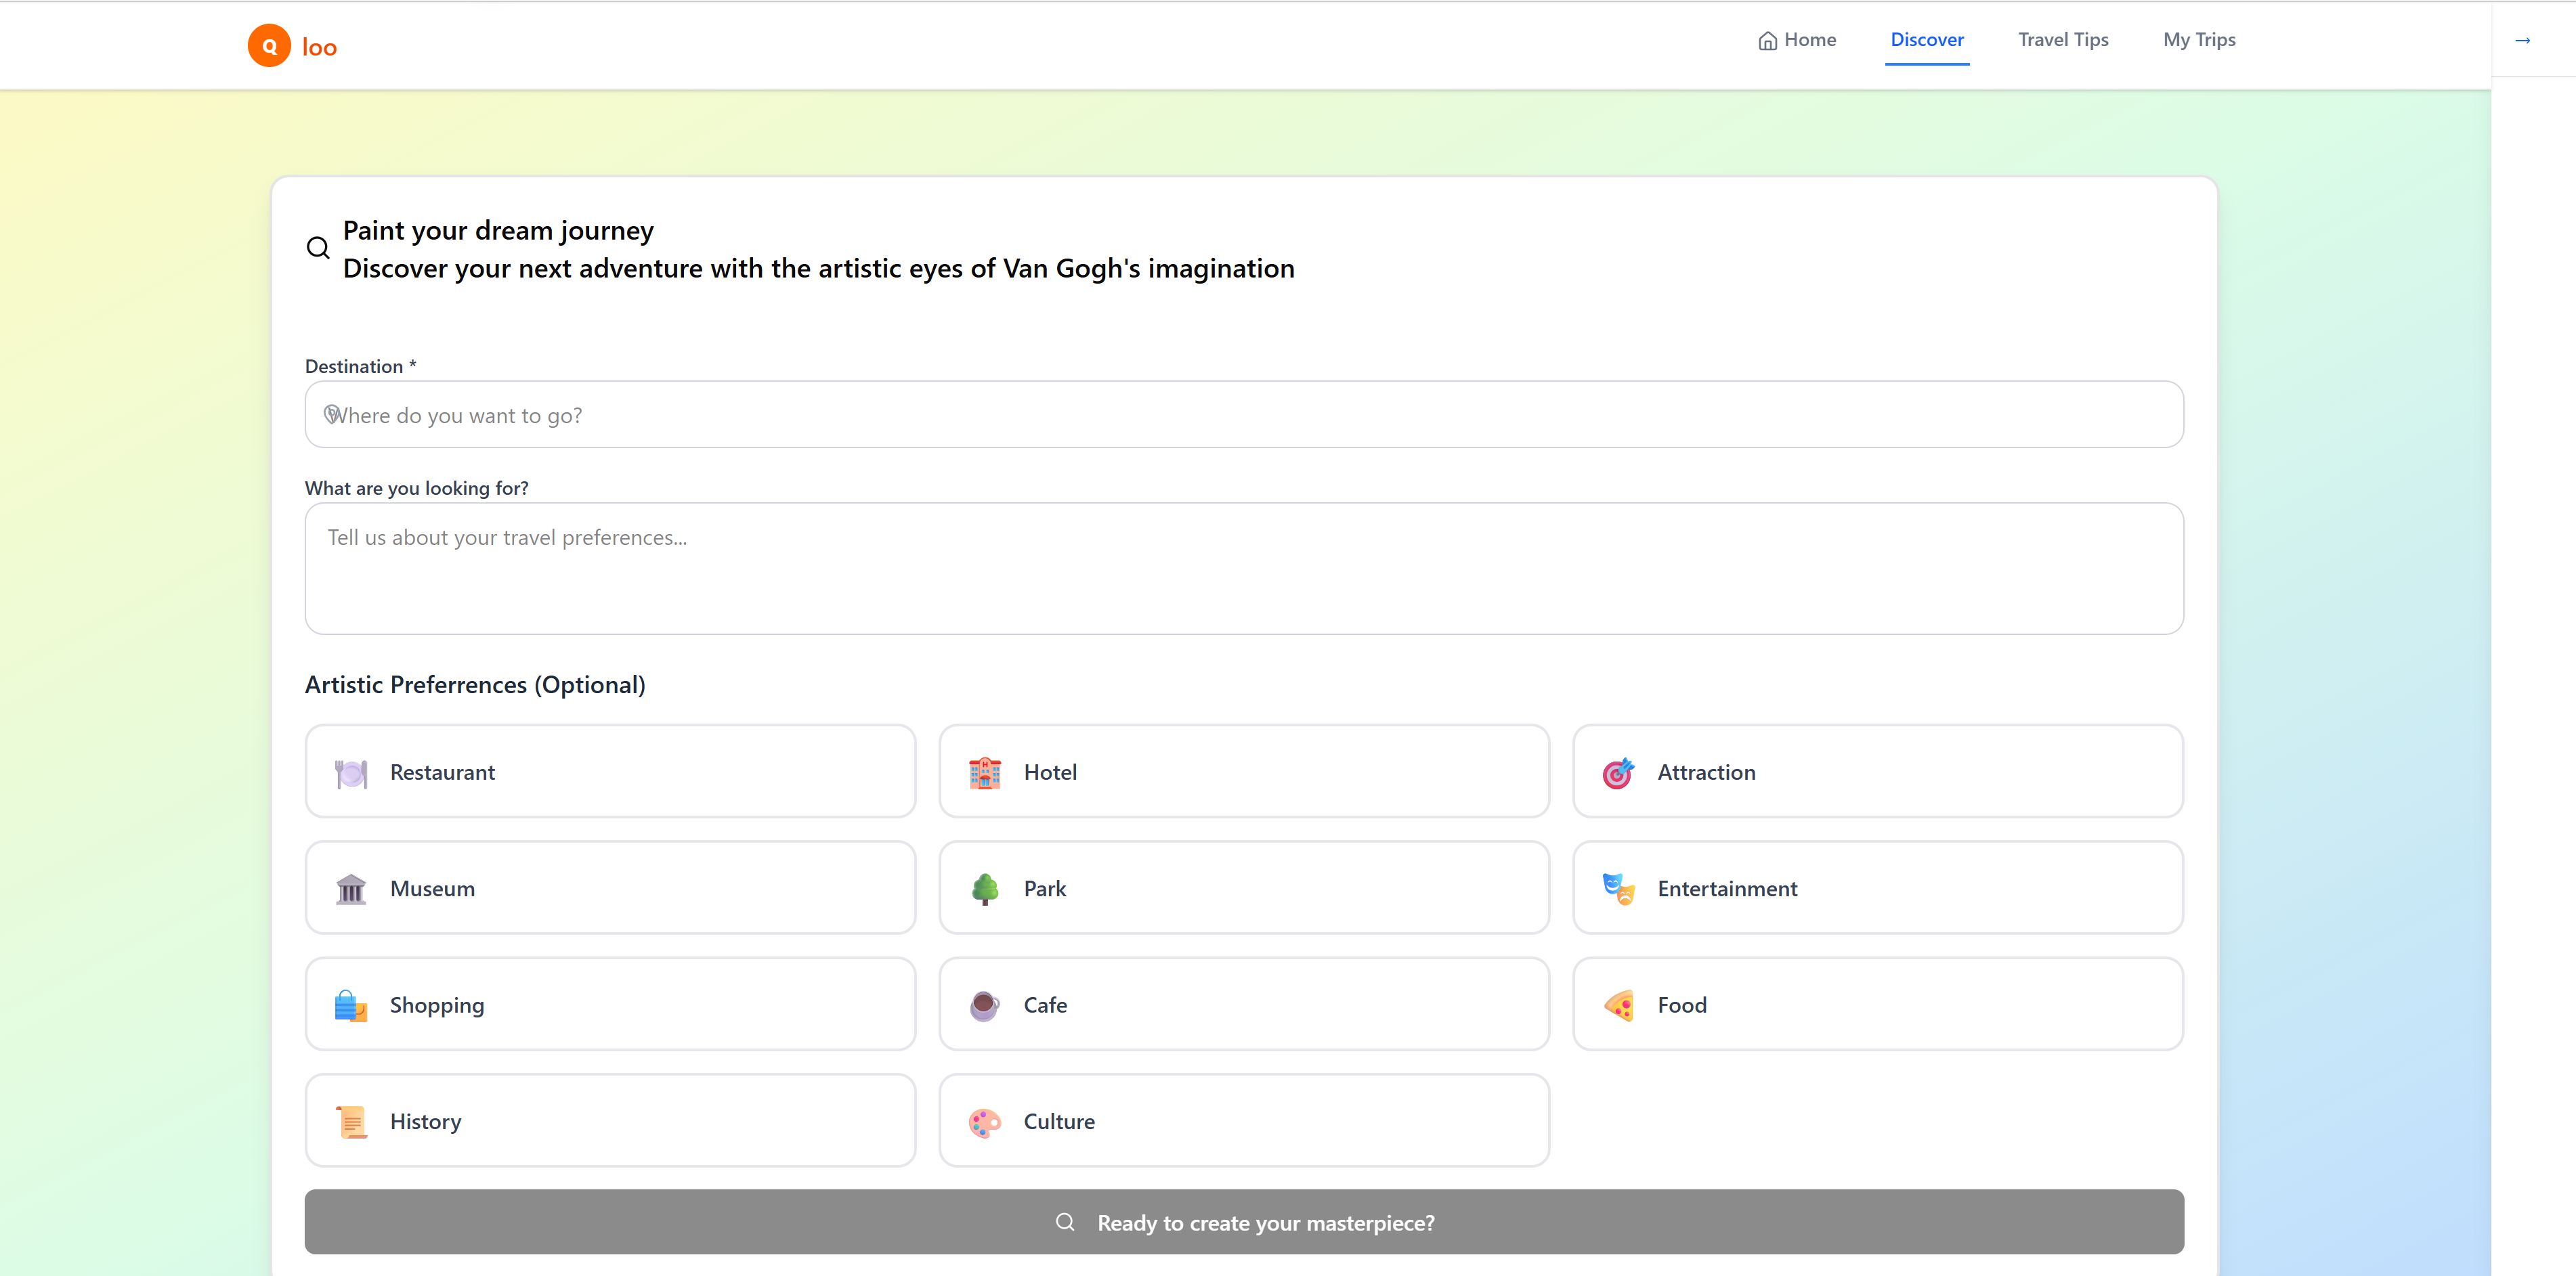Viewport: 2576px width, 1276px height.
Task: Click the paint palette Culture icon
Action: tap(984, 1122)
